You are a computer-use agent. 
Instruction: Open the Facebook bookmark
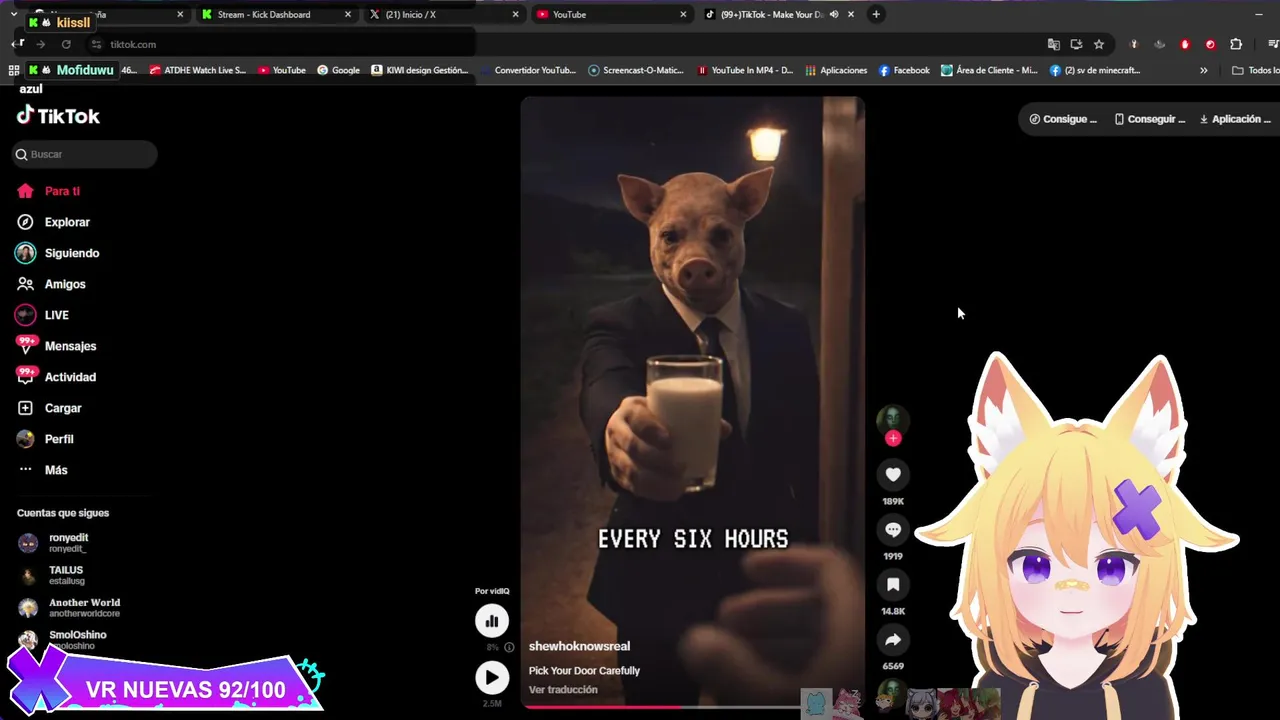pyautogui.click(x=904, y=71)
